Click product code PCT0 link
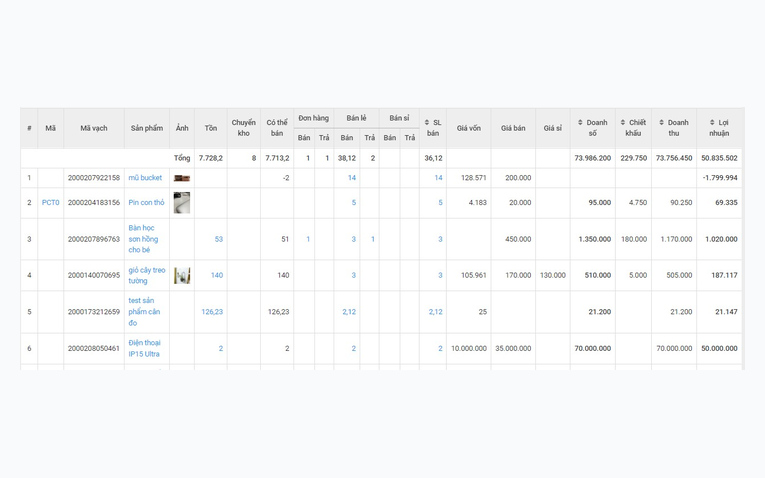This screenshot has width=765, height=478. click(x=50, y=202)
